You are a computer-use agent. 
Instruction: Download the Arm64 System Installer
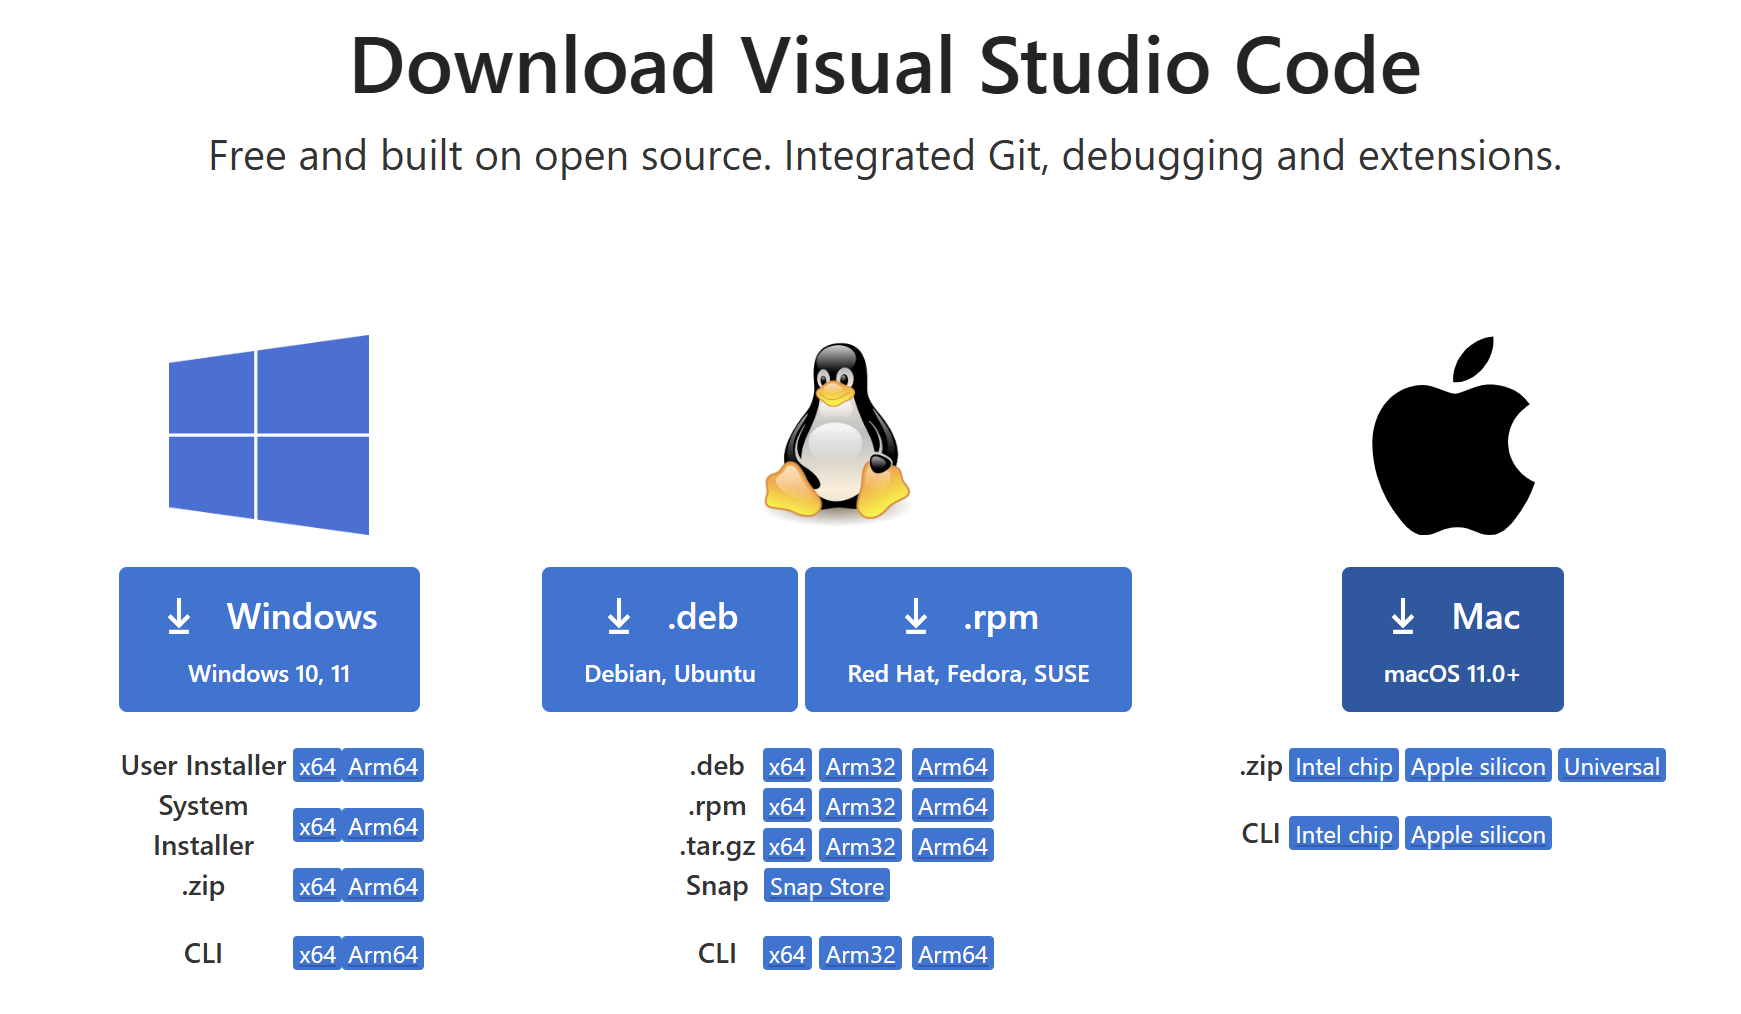384,825
